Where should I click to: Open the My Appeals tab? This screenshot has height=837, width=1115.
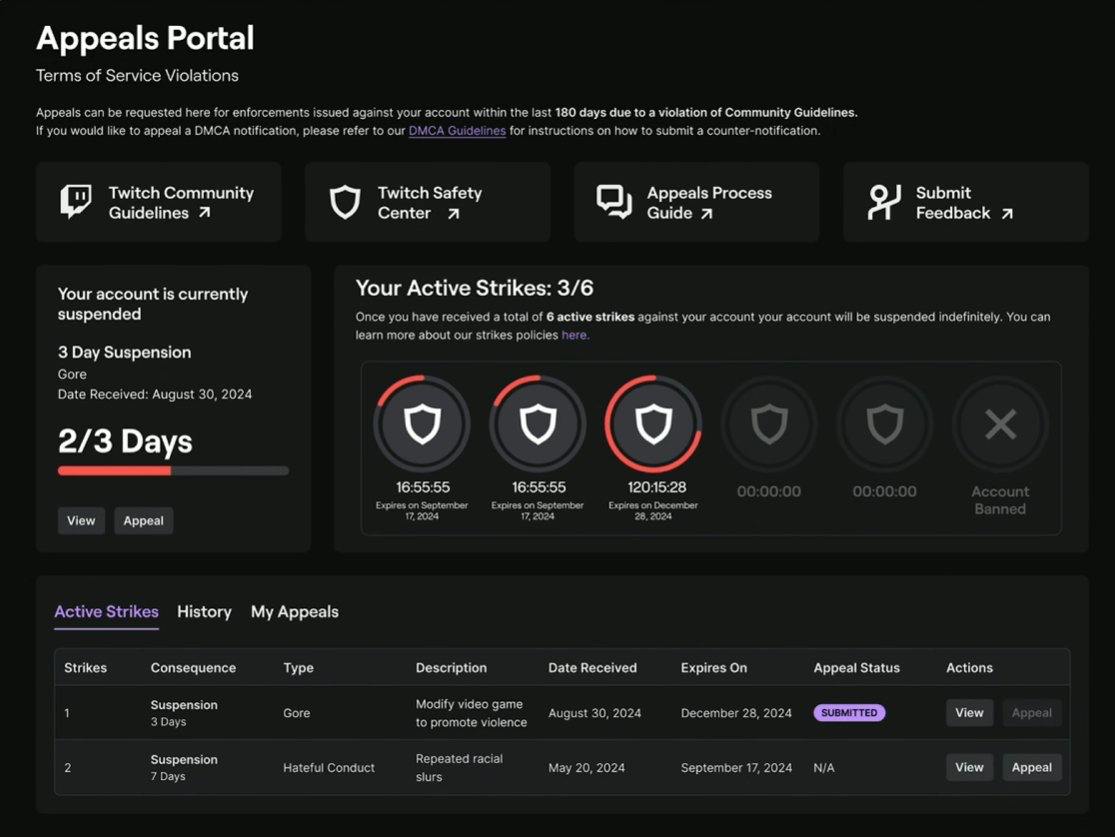pyautogui.click(x=294, y=612)
